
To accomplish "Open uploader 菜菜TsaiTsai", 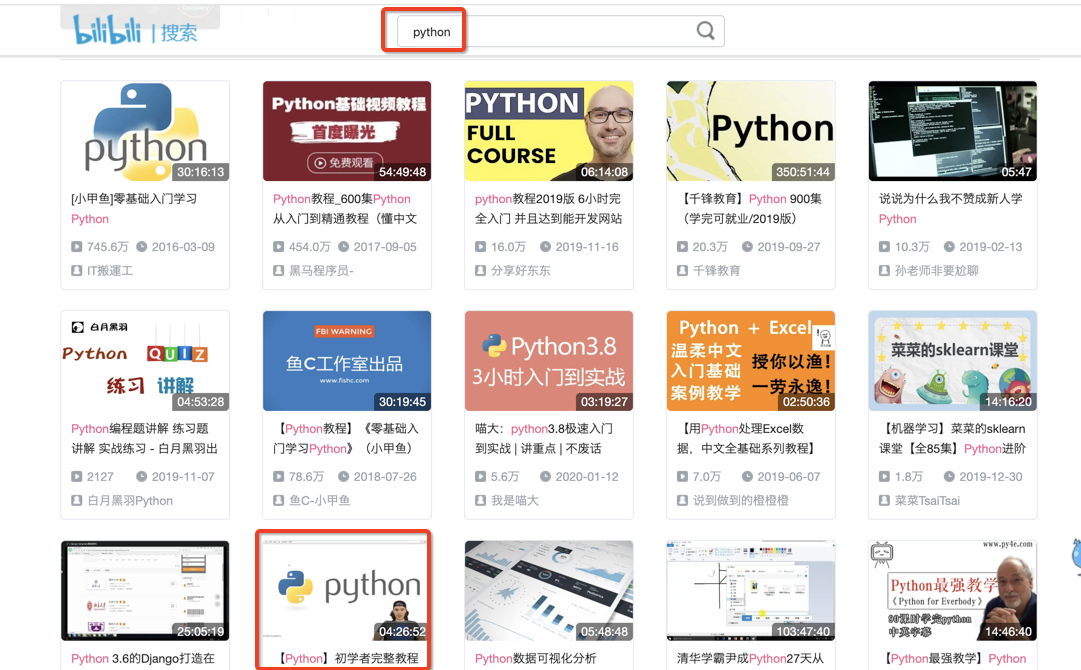I will pos(927,500).
